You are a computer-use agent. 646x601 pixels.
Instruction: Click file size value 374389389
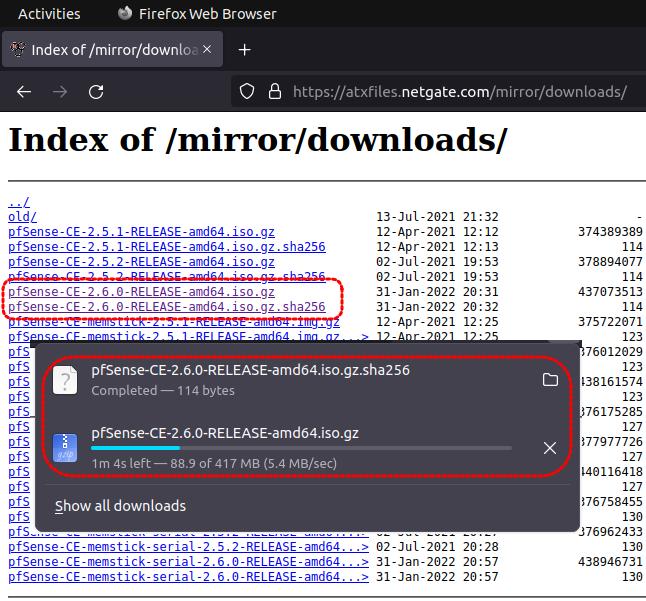tap(610, 232)
